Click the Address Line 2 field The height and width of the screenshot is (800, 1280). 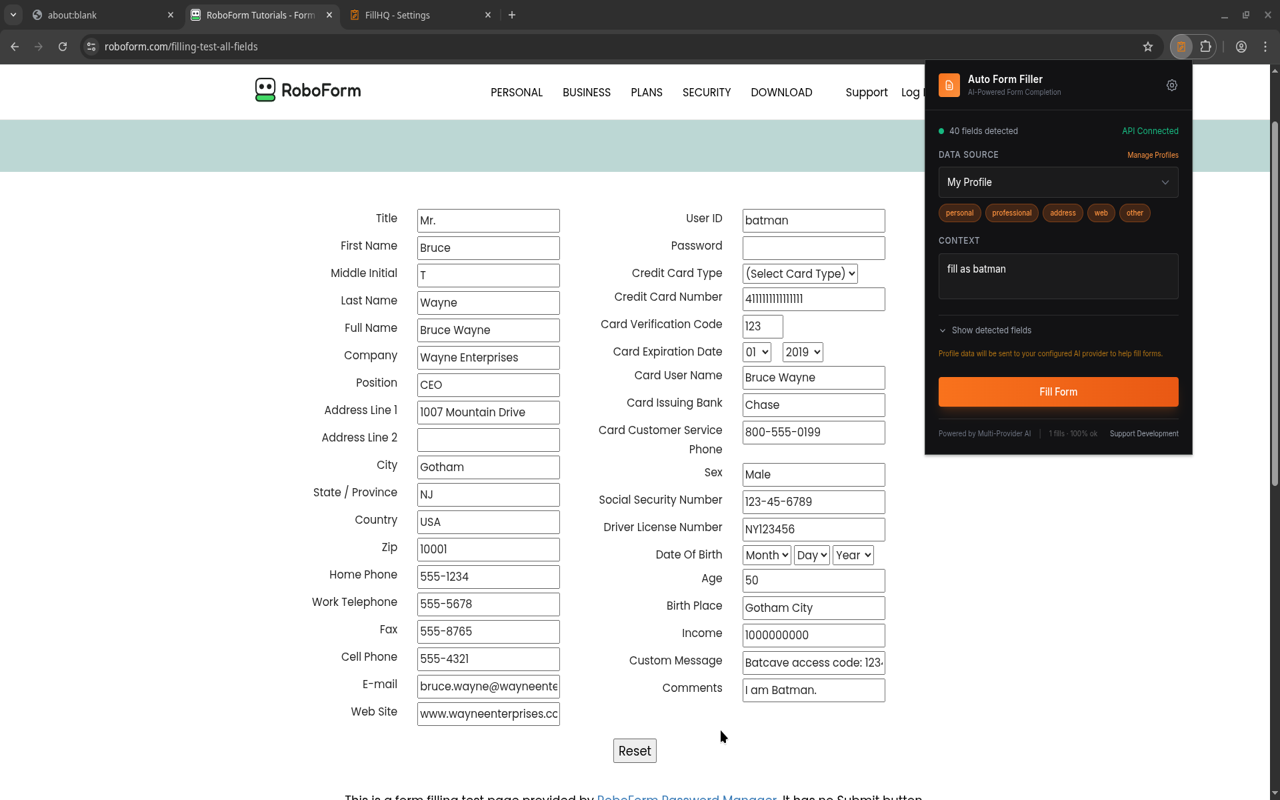488,440
